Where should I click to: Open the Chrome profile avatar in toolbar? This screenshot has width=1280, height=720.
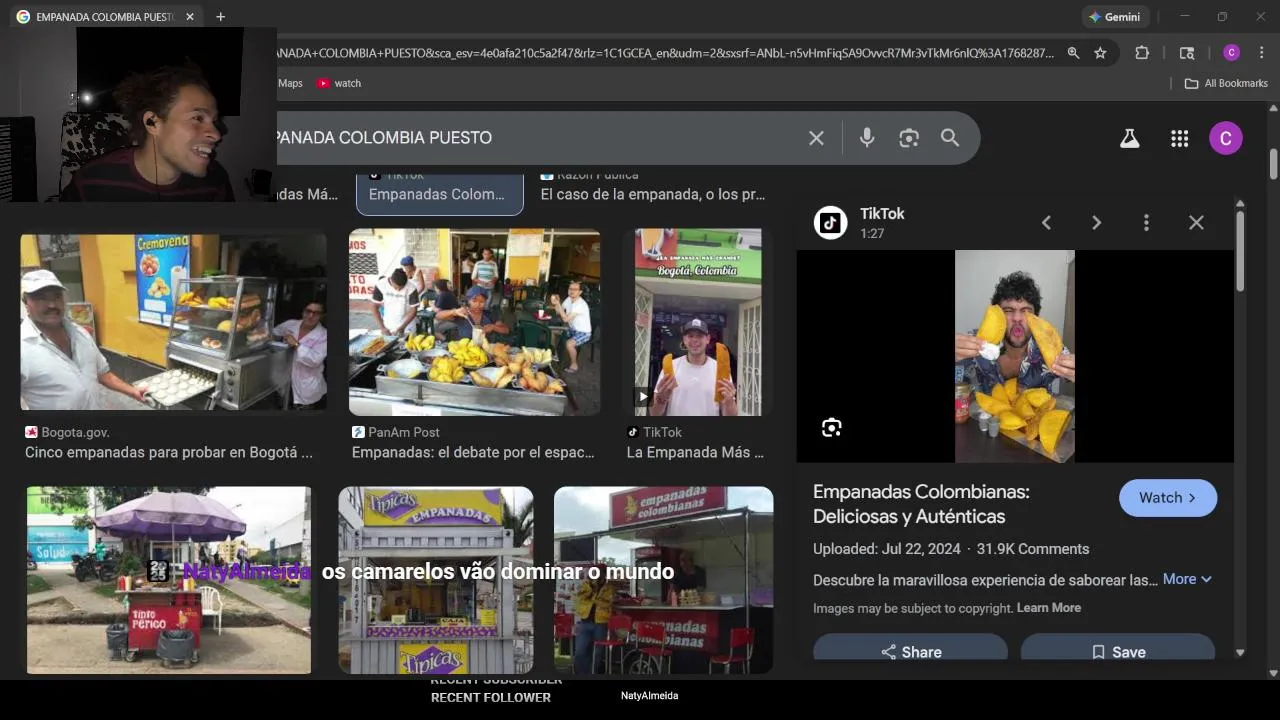[x=1231, y=53]
